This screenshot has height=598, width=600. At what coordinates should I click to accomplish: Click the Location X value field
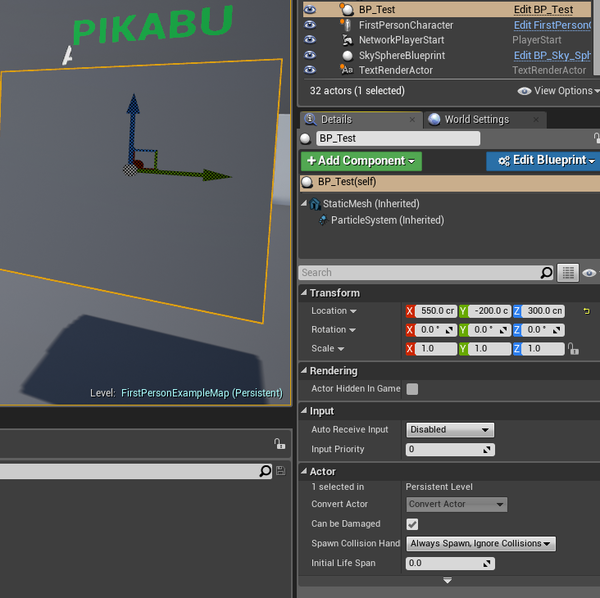436,311
